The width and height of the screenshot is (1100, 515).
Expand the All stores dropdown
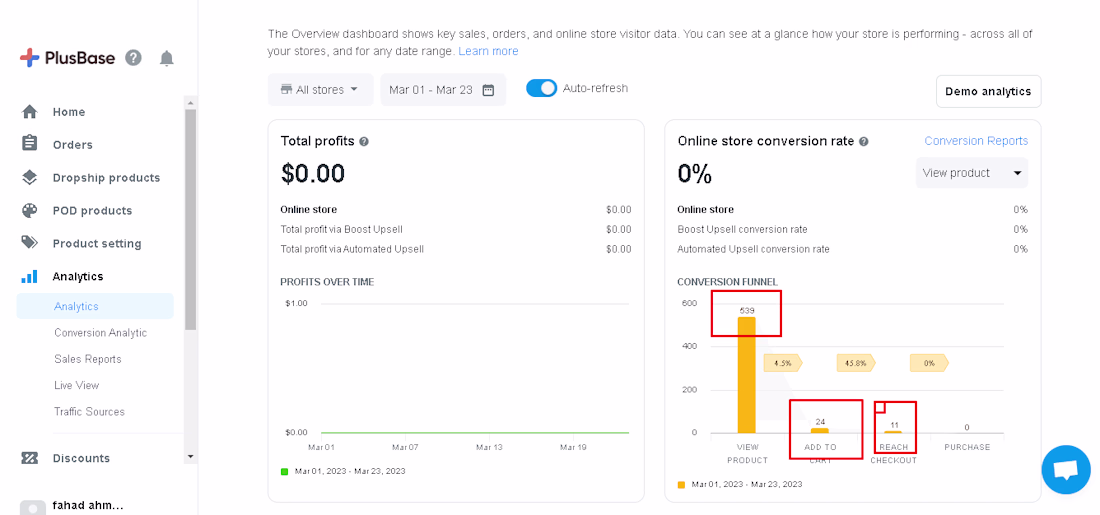click(321, 90)
